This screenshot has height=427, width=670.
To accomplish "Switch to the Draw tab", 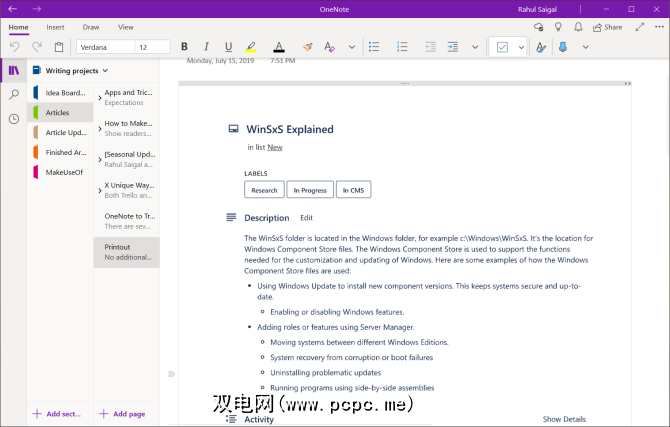I will coord(91,27).
